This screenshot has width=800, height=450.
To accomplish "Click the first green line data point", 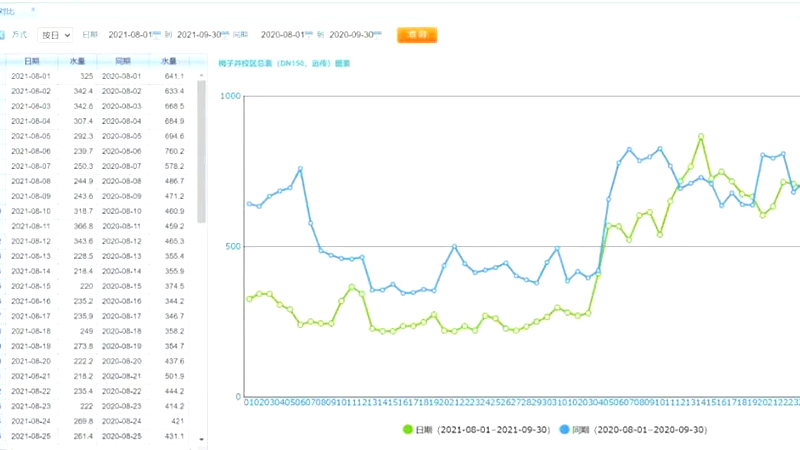I will pos(249,299).
